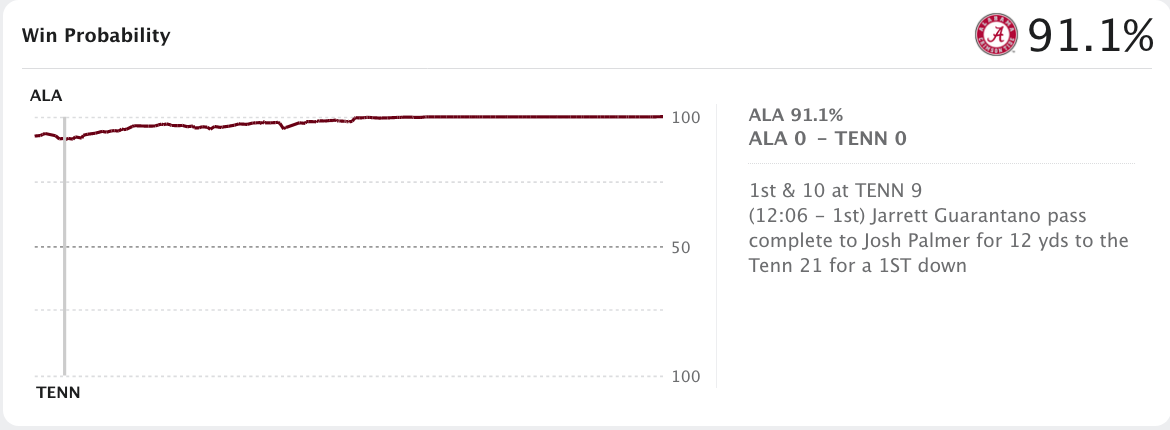Click the gray vertical play marker line
Screen dimensions: 1170x430
65,246
